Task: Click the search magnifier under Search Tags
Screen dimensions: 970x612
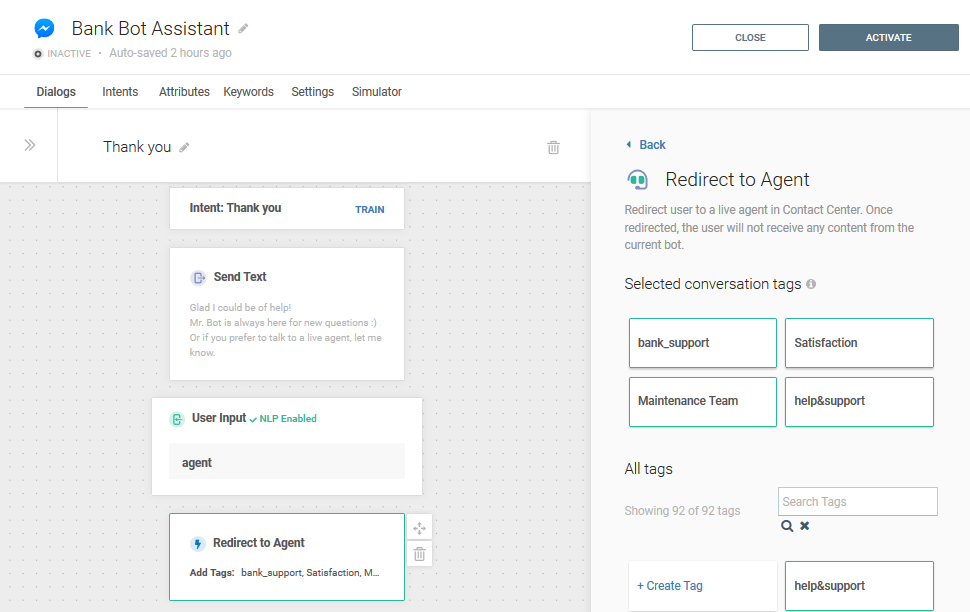Action: click(788, 526)
